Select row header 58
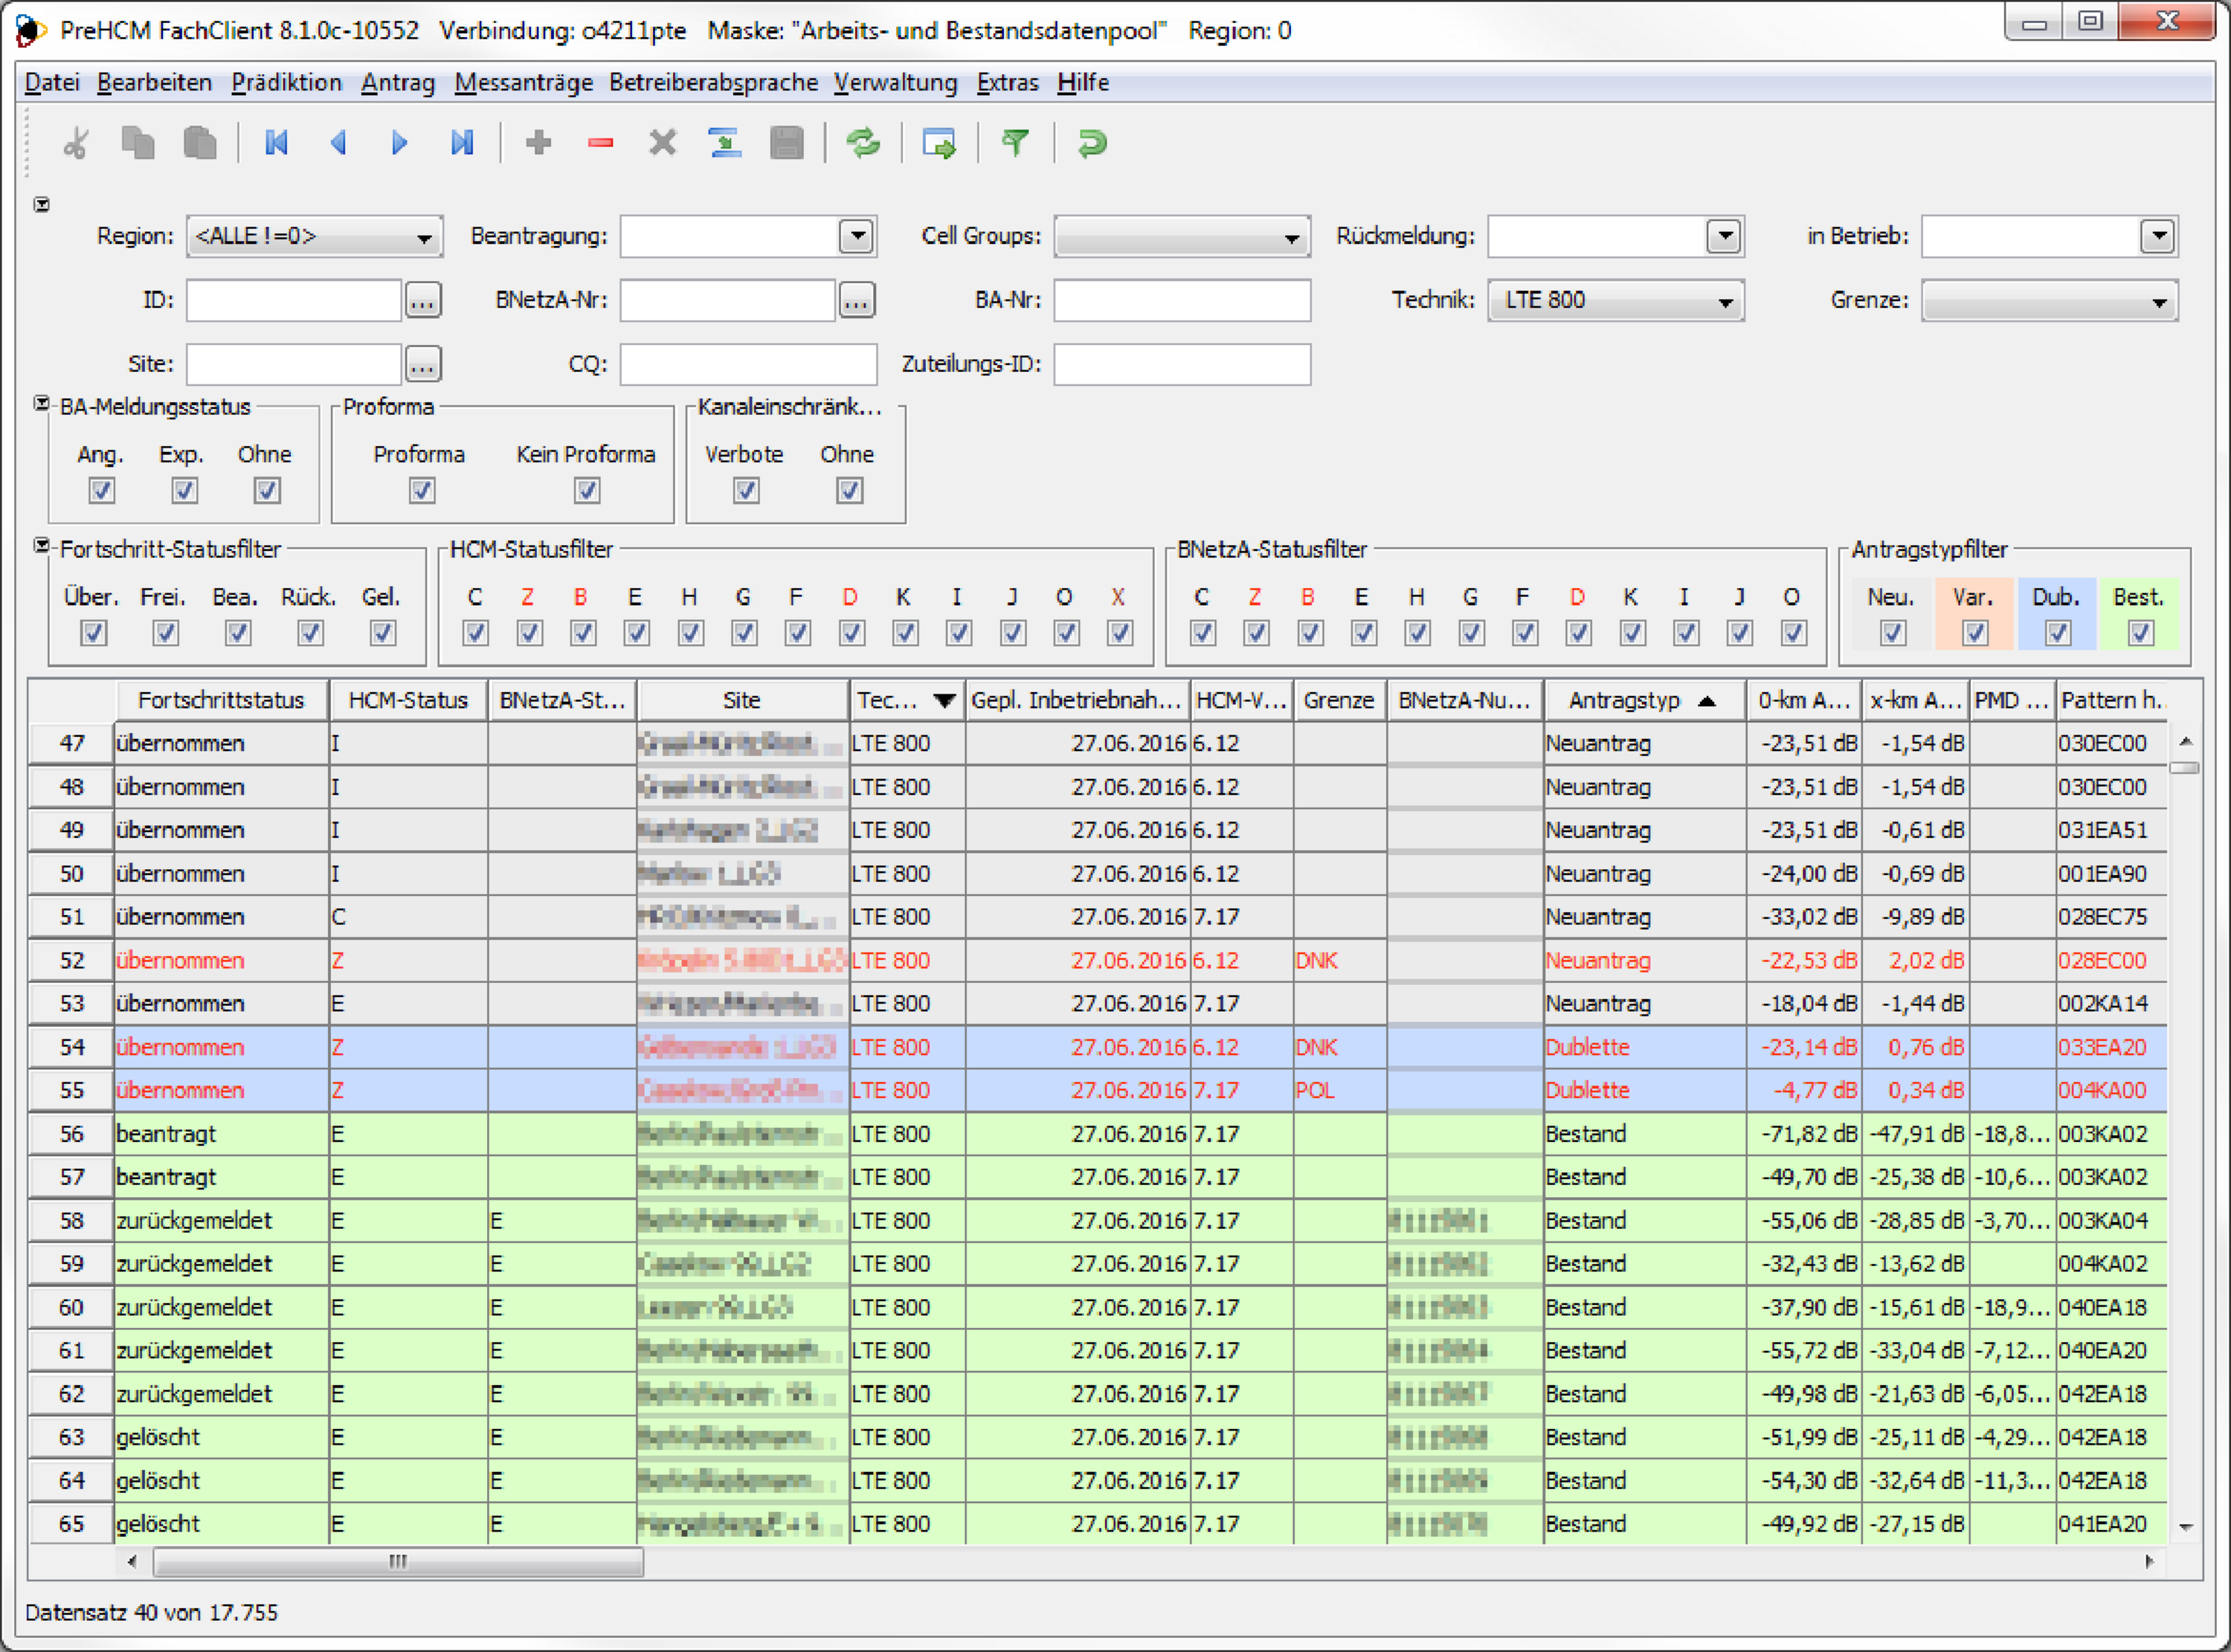Viewport: 2231px width, 1652px height. pyautogui.click(x=71, y=1220)
